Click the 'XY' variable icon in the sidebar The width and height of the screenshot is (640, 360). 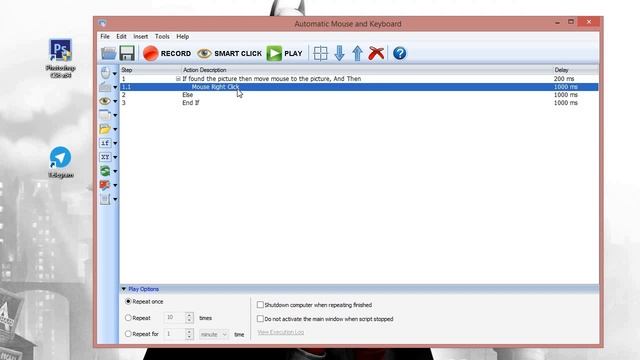click(105, 157)
